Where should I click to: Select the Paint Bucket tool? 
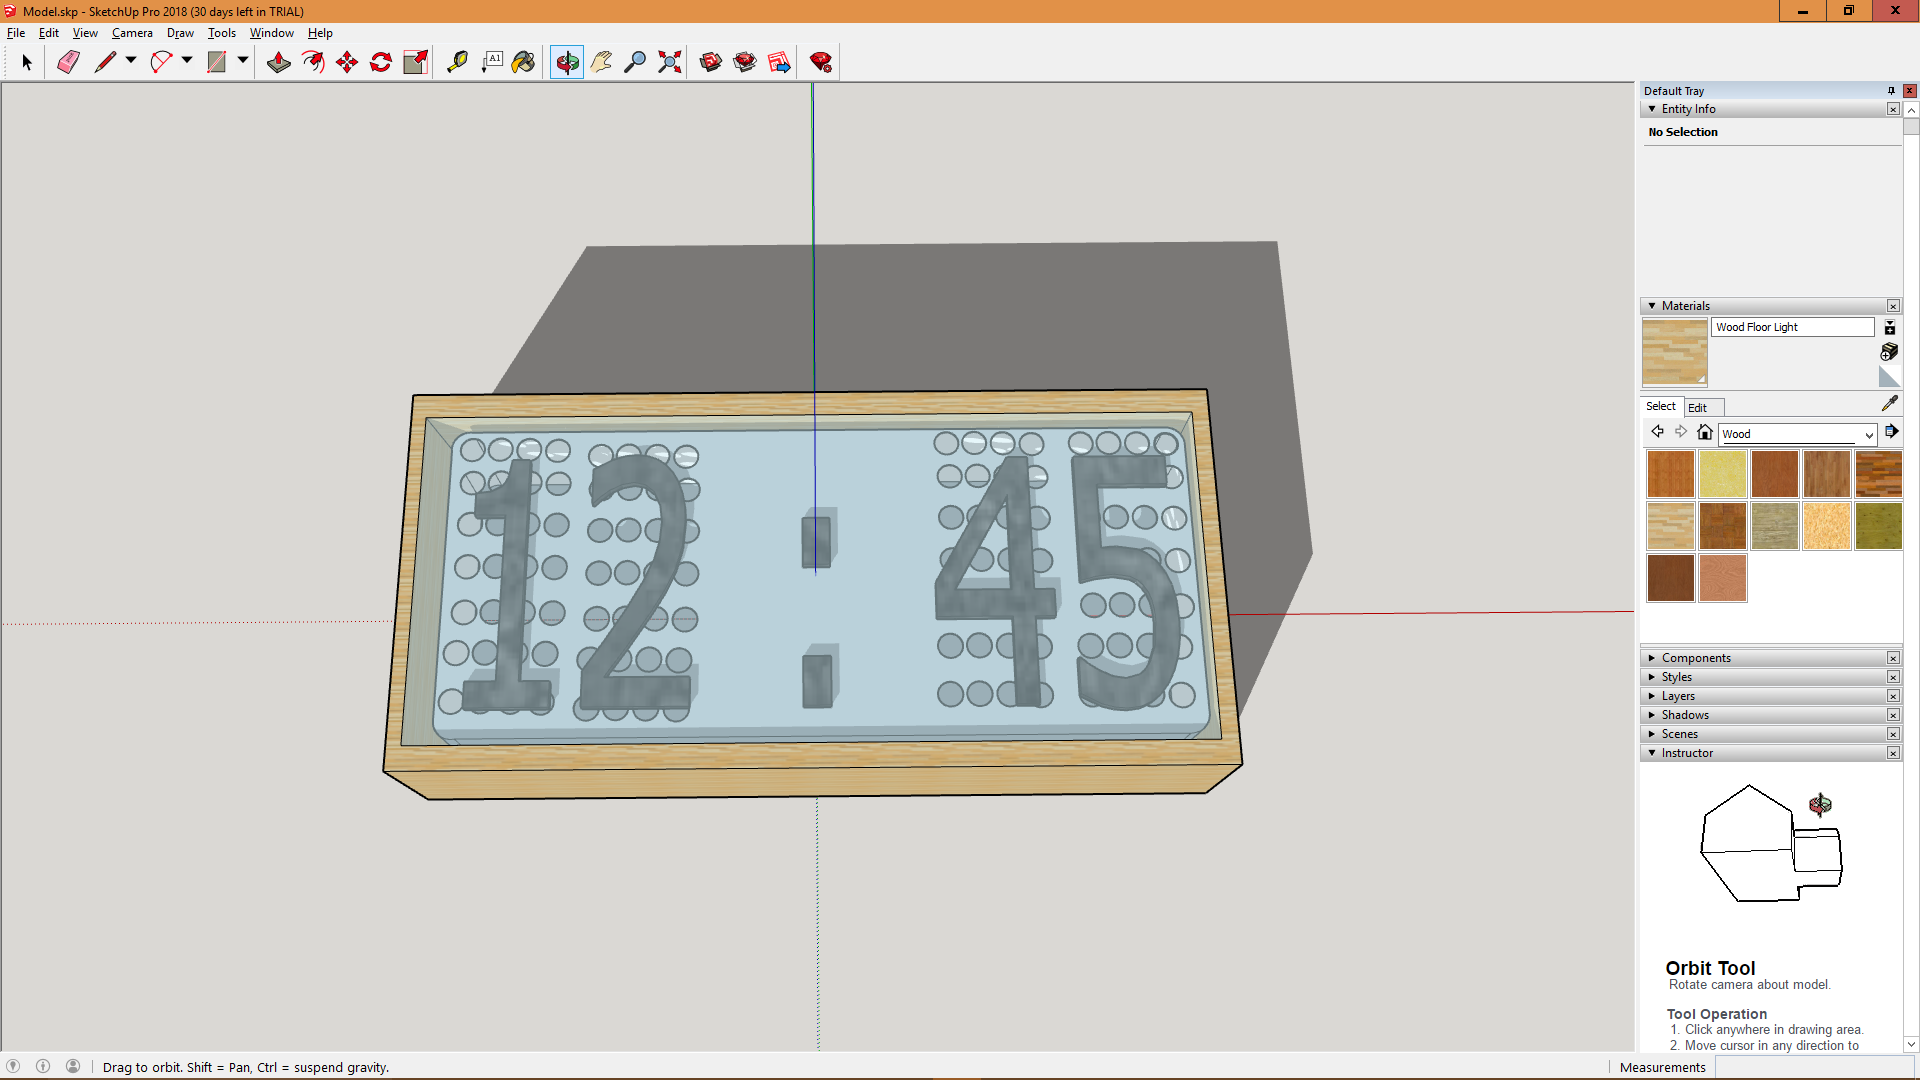point(523,62)
